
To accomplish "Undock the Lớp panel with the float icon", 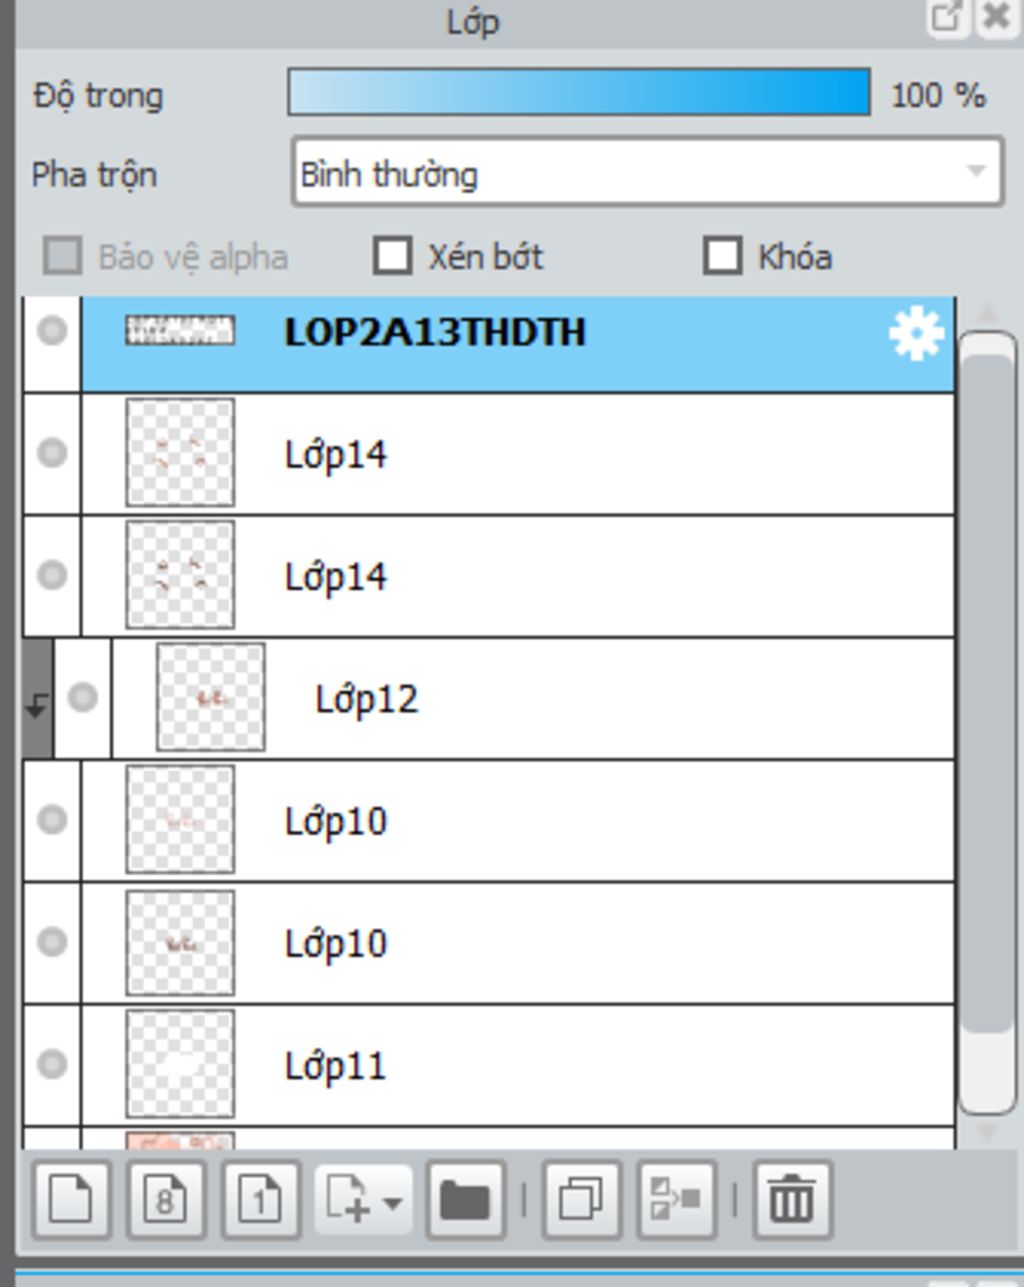I will coord(945,17).
